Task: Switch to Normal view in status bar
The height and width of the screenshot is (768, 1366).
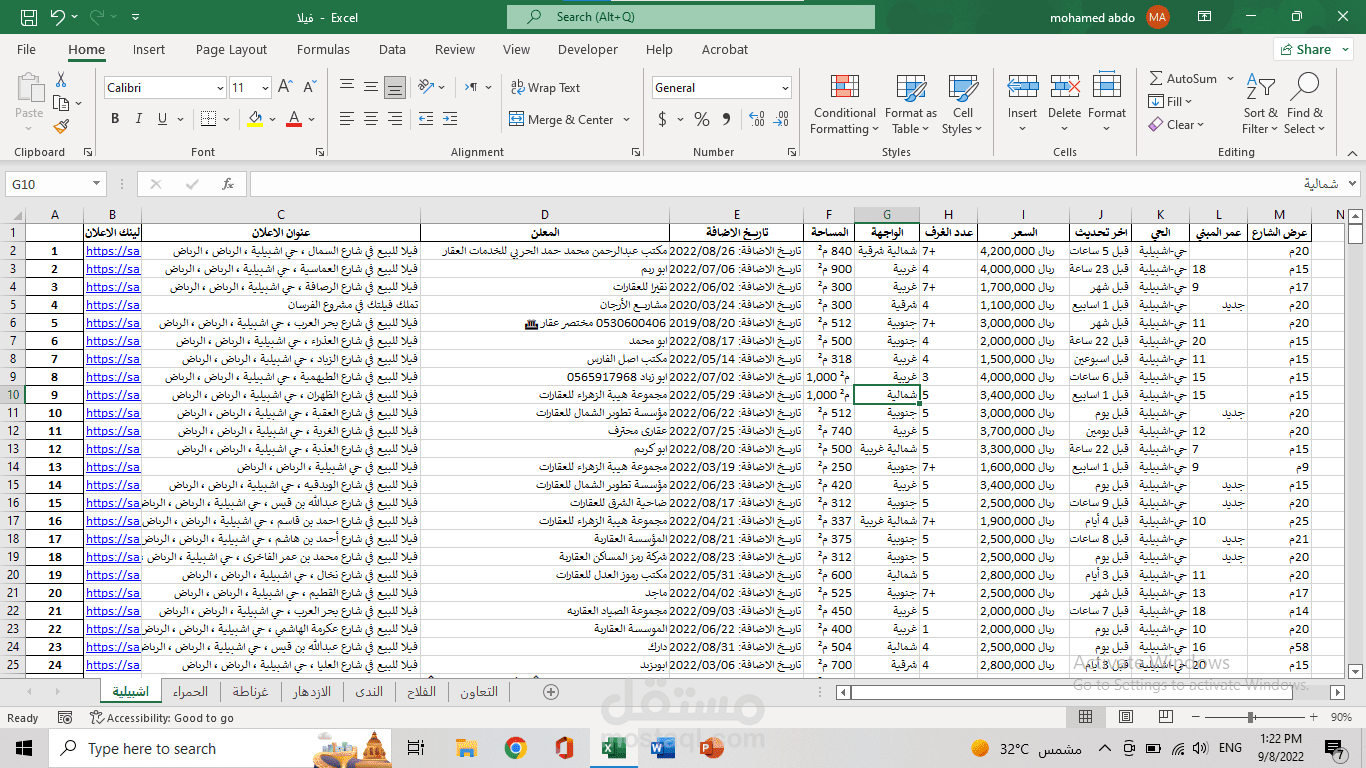Action: [x=1087, y=718]
